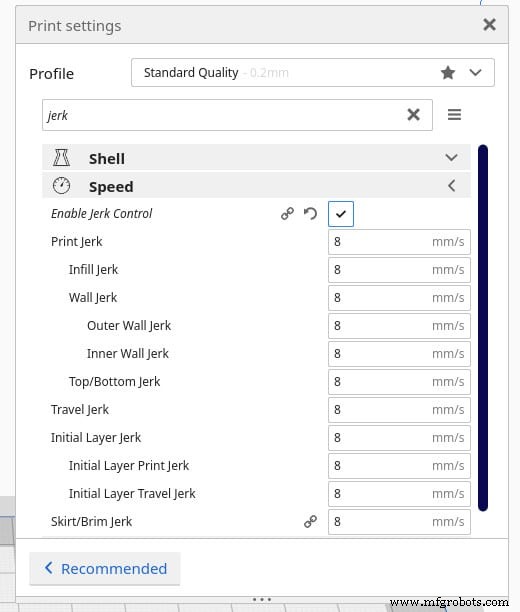Click the Initial Layer Jerk label
Image resolution: width=520 pixels, height=612 pixels.
96,438
